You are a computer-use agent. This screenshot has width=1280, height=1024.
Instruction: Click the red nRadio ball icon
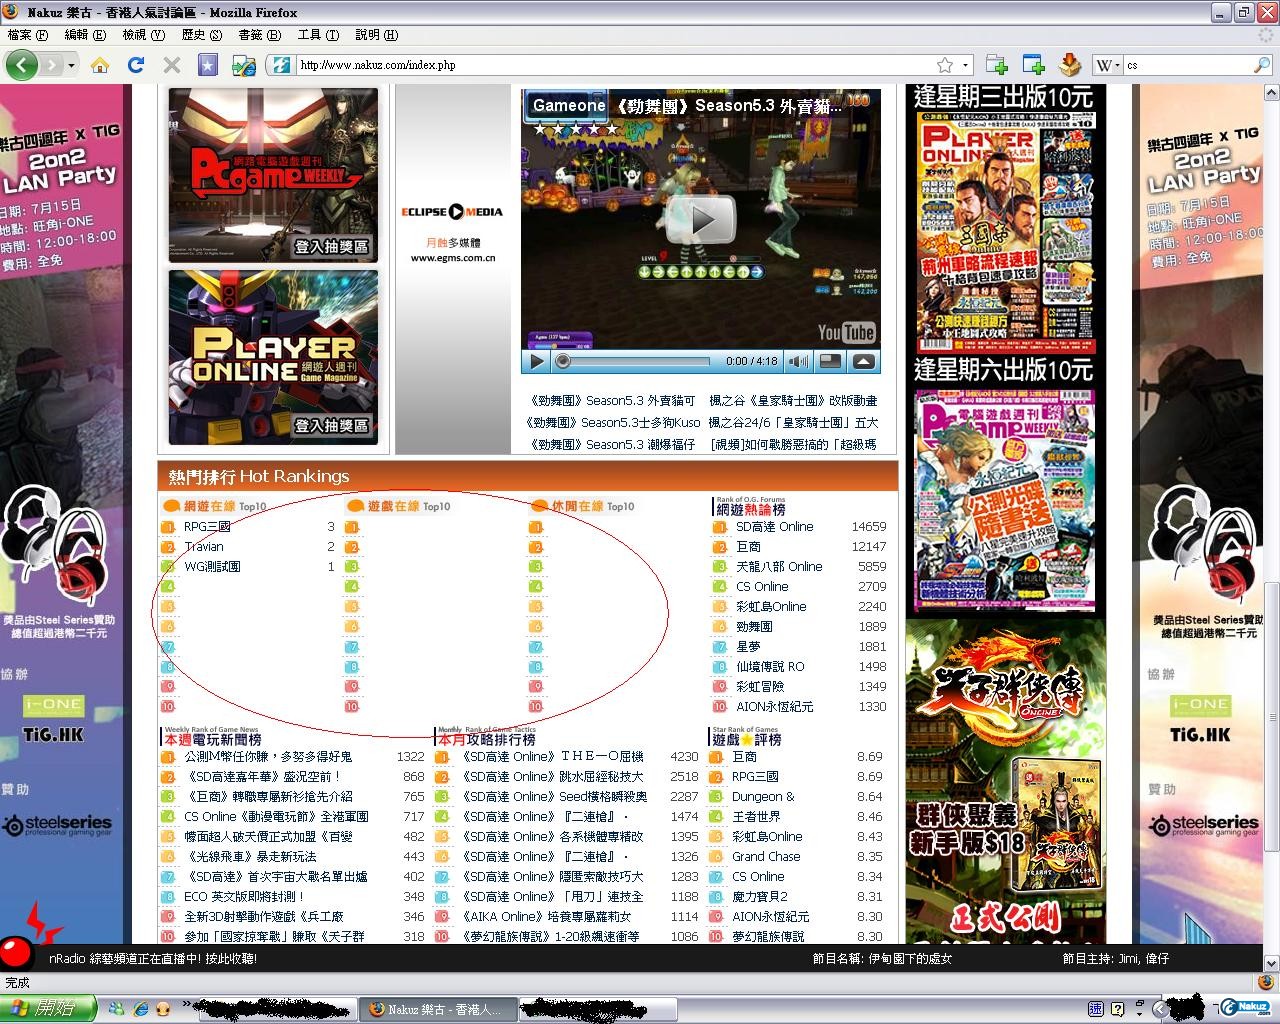point(15,952)
